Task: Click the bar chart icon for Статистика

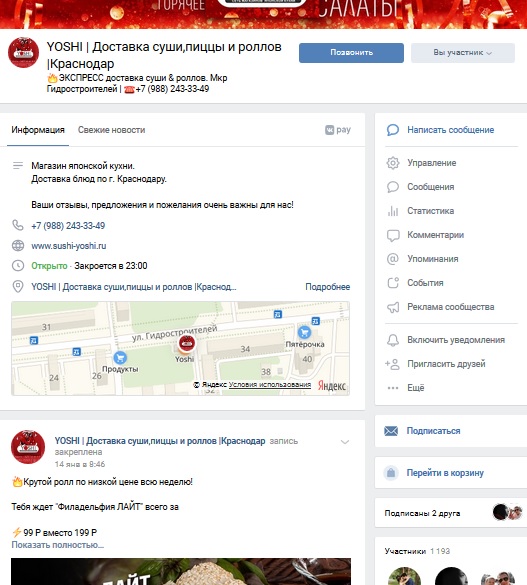Action: (x=393, y=211)
